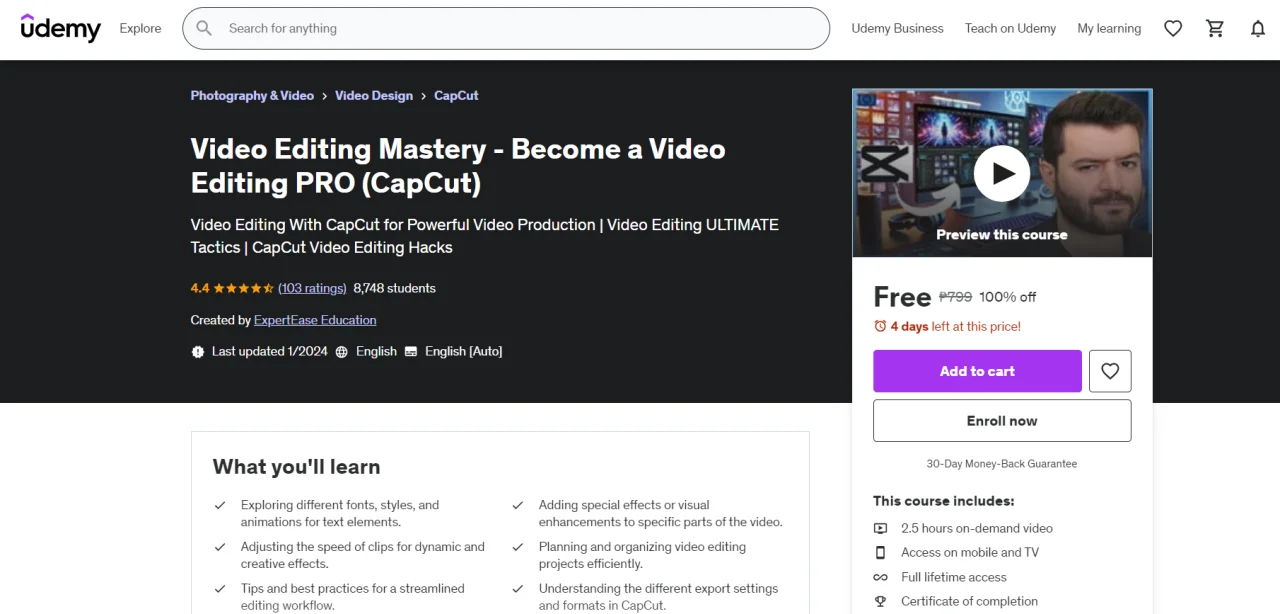Open My learning

[x=1109, y=28]
